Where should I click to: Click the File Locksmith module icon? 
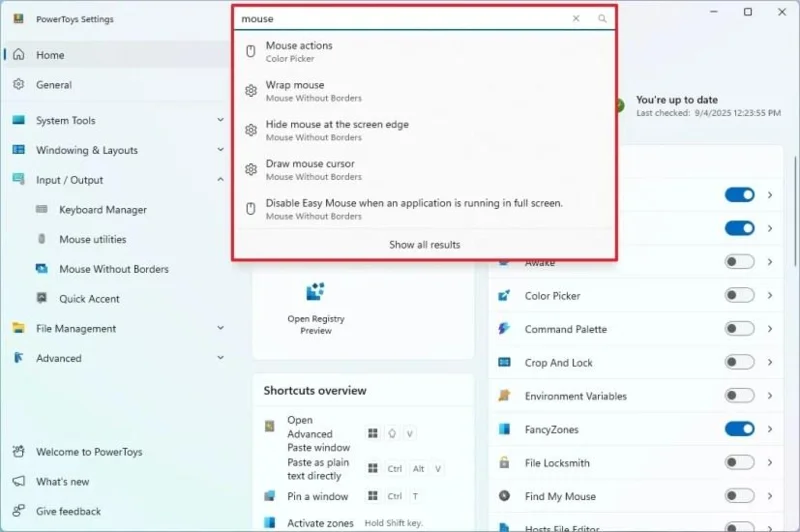point(504,462)
